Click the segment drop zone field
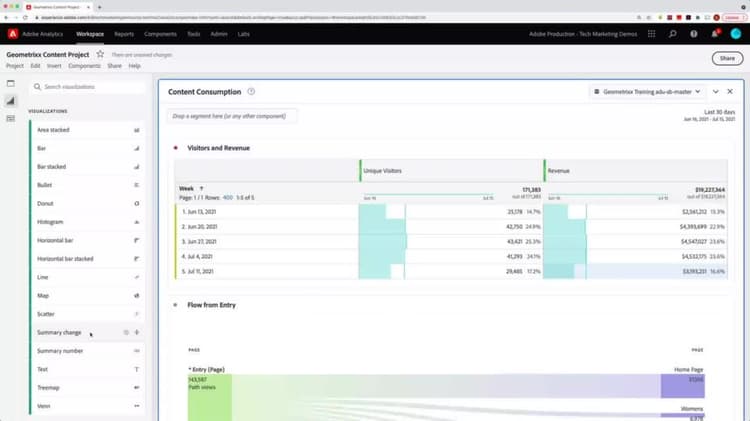750x421 pixels. click(232, 116)
